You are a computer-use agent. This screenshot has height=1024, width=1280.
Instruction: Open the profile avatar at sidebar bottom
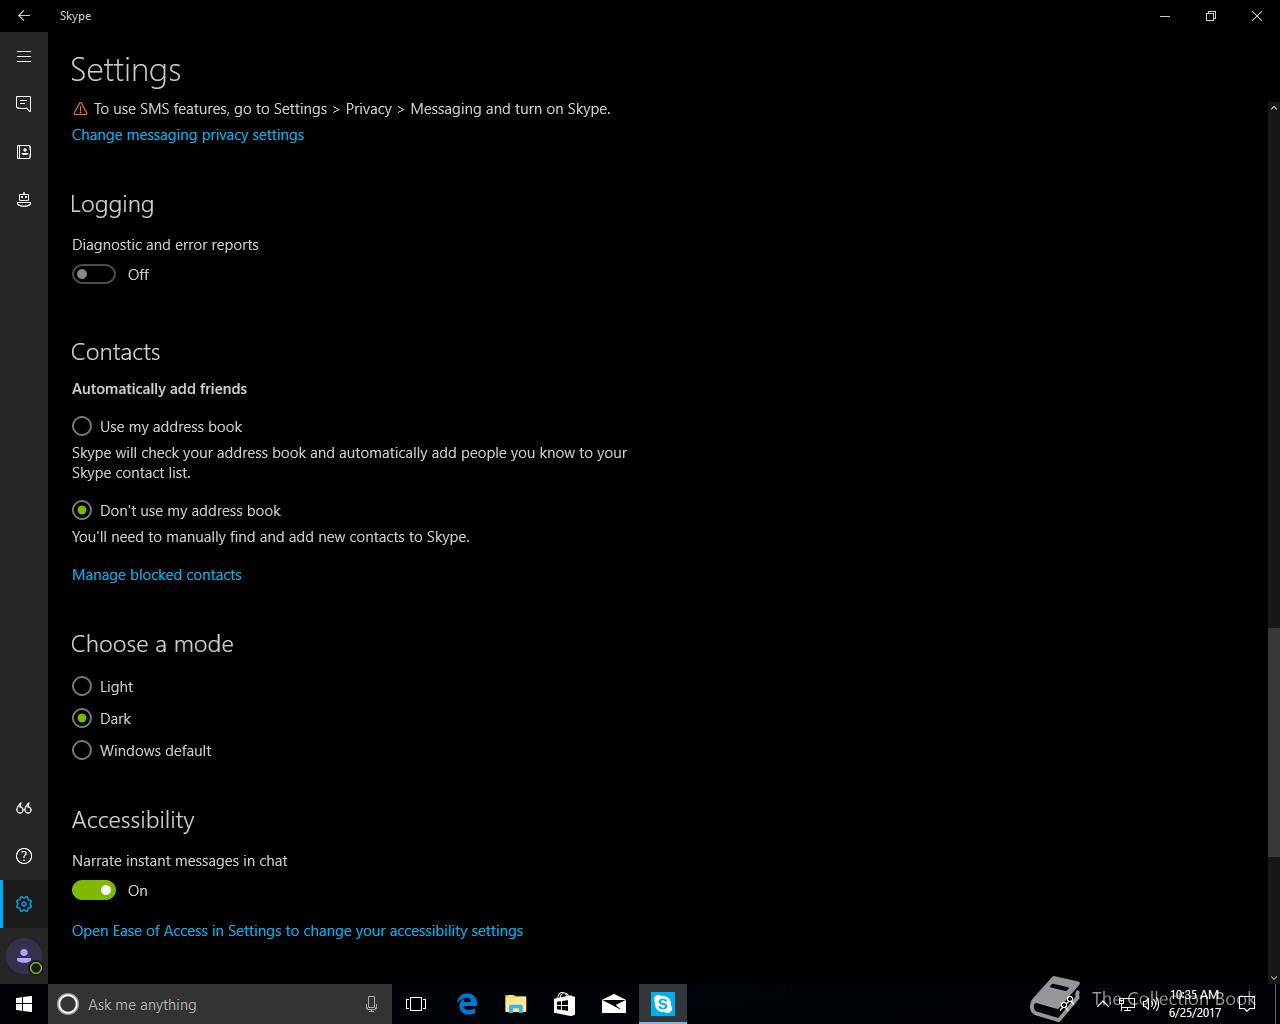click(24, 956)
